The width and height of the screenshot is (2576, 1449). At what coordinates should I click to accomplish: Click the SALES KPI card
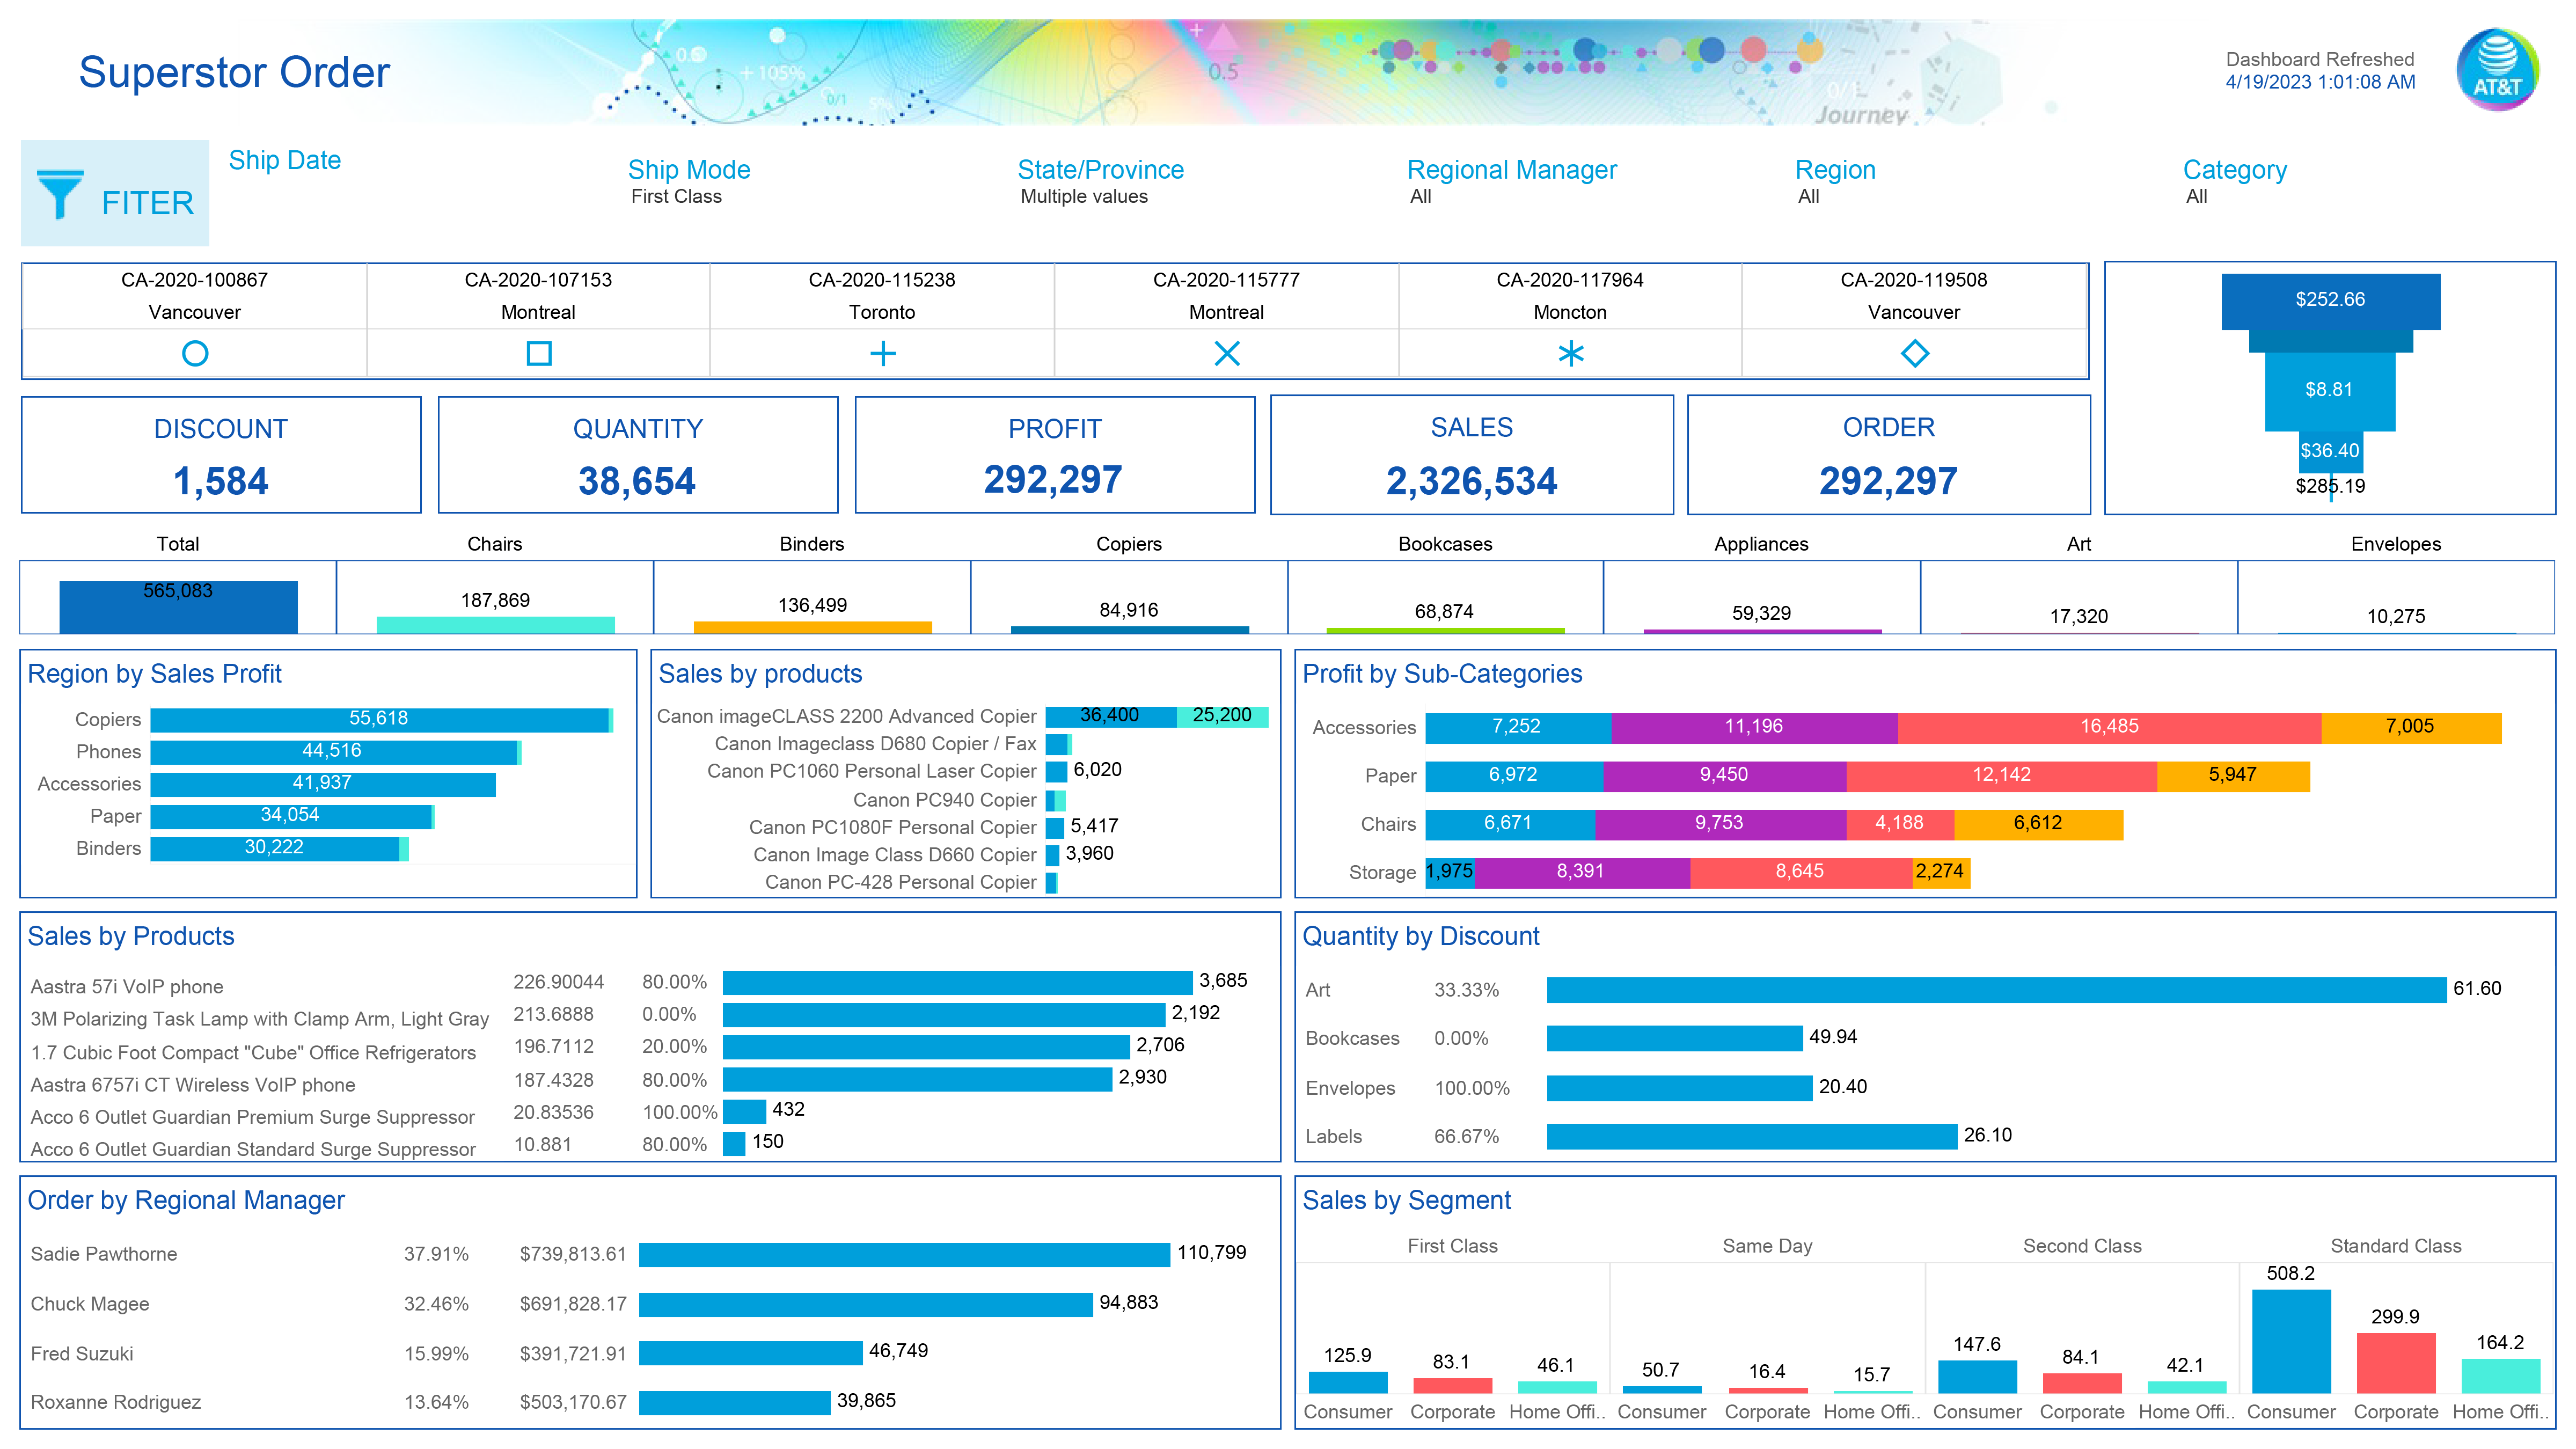click(1471, 455)
